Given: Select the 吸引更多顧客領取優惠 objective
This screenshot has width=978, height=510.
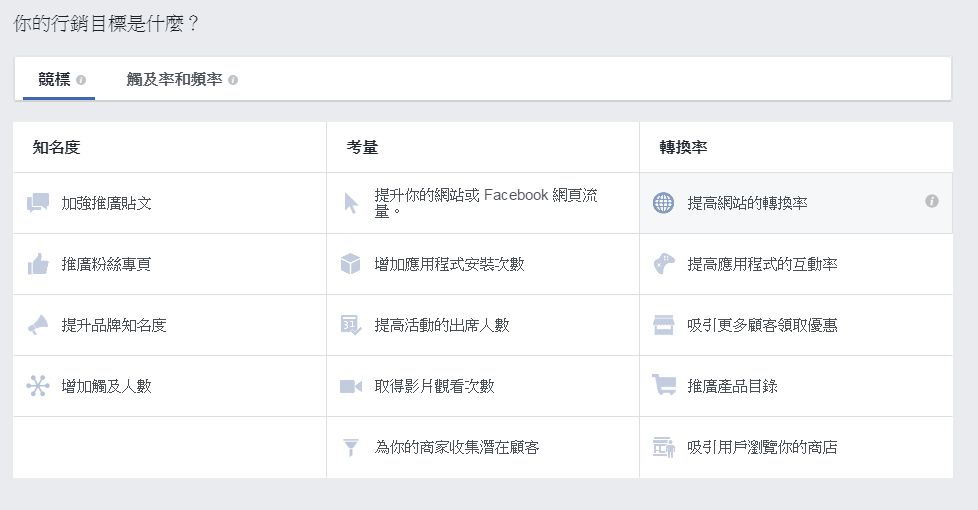Looking at the screenshot, I should (762, 325).
